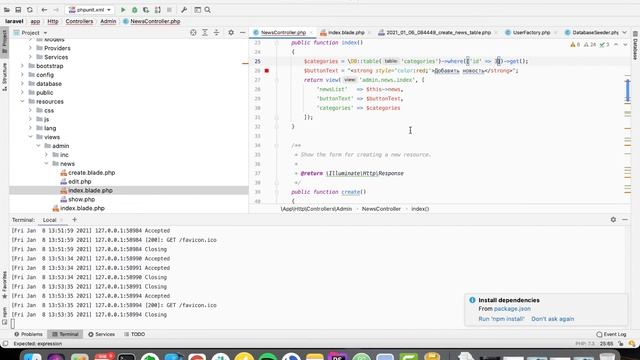Expand the bootstrap folder
This screenshot has height=360, width=640.
[22, 66]
